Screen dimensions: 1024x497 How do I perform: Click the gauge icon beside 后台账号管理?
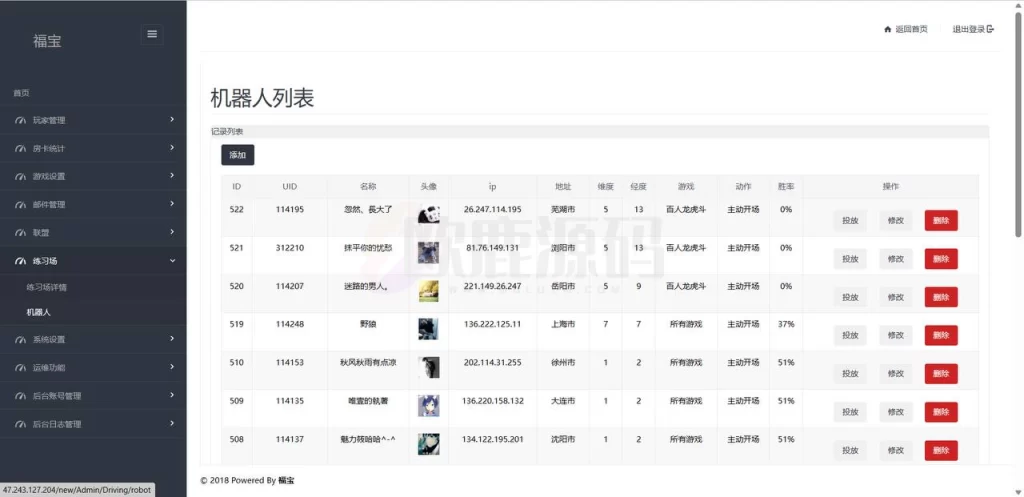[20, 396]
